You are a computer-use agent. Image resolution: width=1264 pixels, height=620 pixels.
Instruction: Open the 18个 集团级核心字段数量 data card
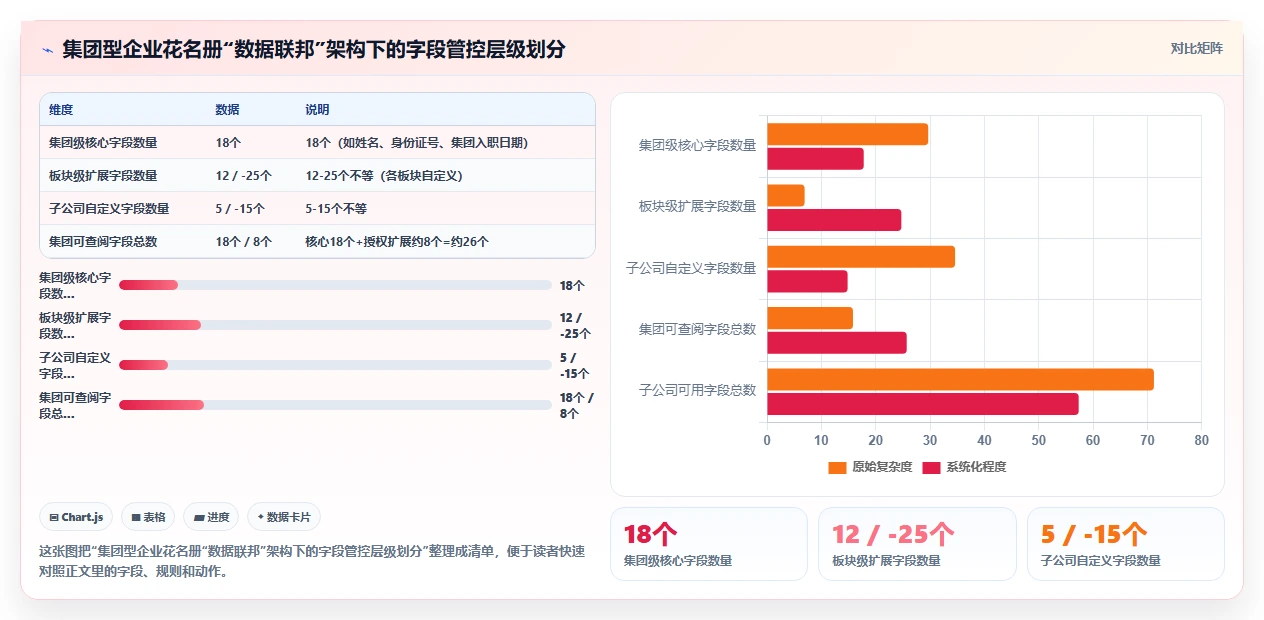click(x=709, y=544)
